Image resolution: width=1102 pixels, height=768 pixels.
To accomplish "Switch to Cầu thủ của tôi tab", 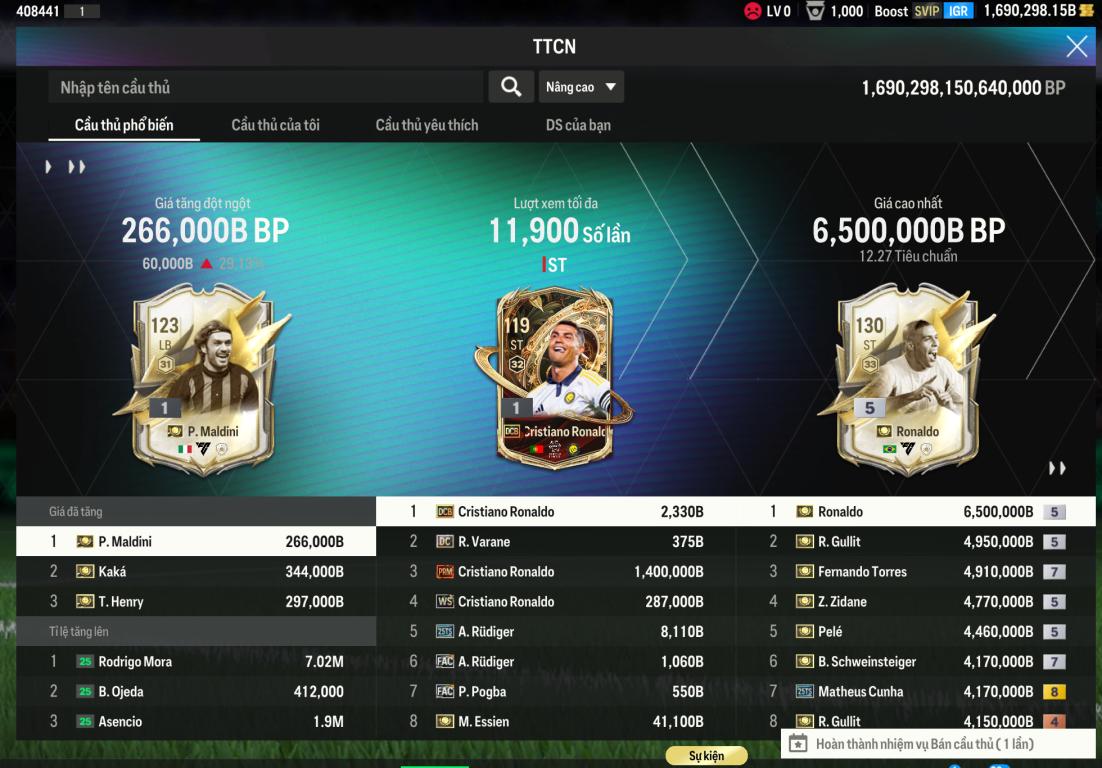I will tap(276, 125).
